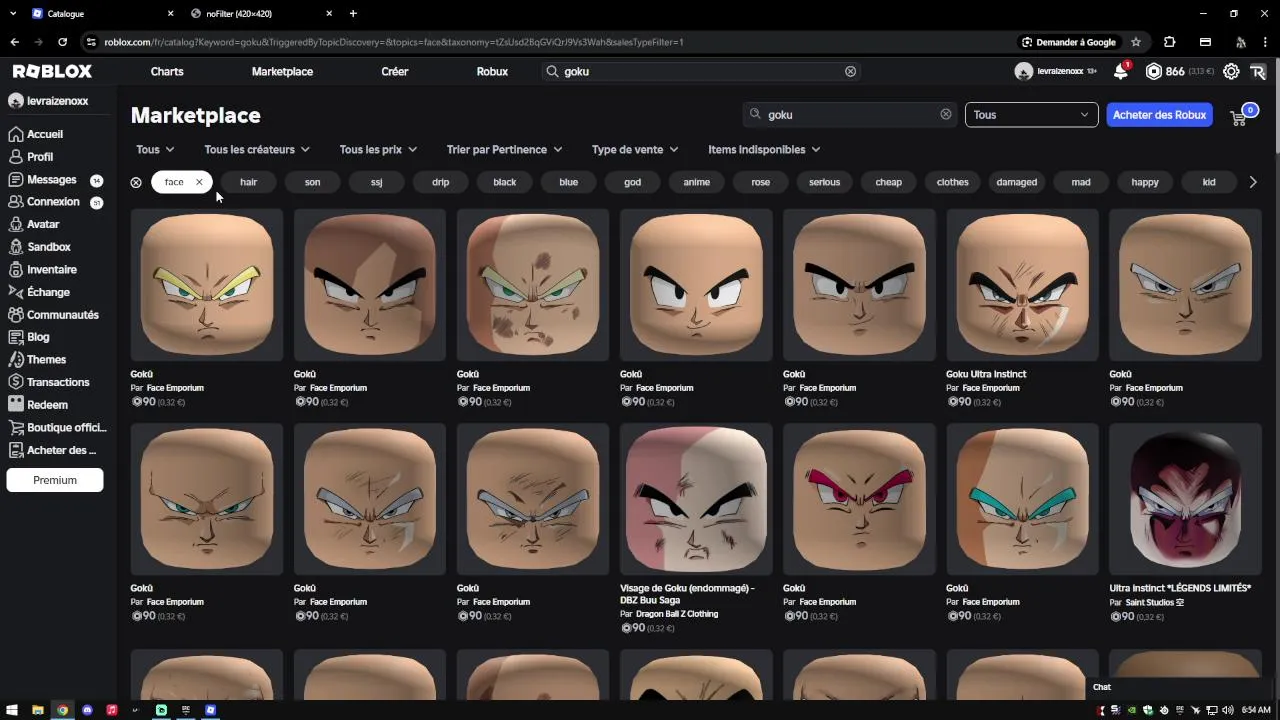Open the Type de vente dropdown
The width and height of the screenshot is (1280, 720).
coord(635,150)
